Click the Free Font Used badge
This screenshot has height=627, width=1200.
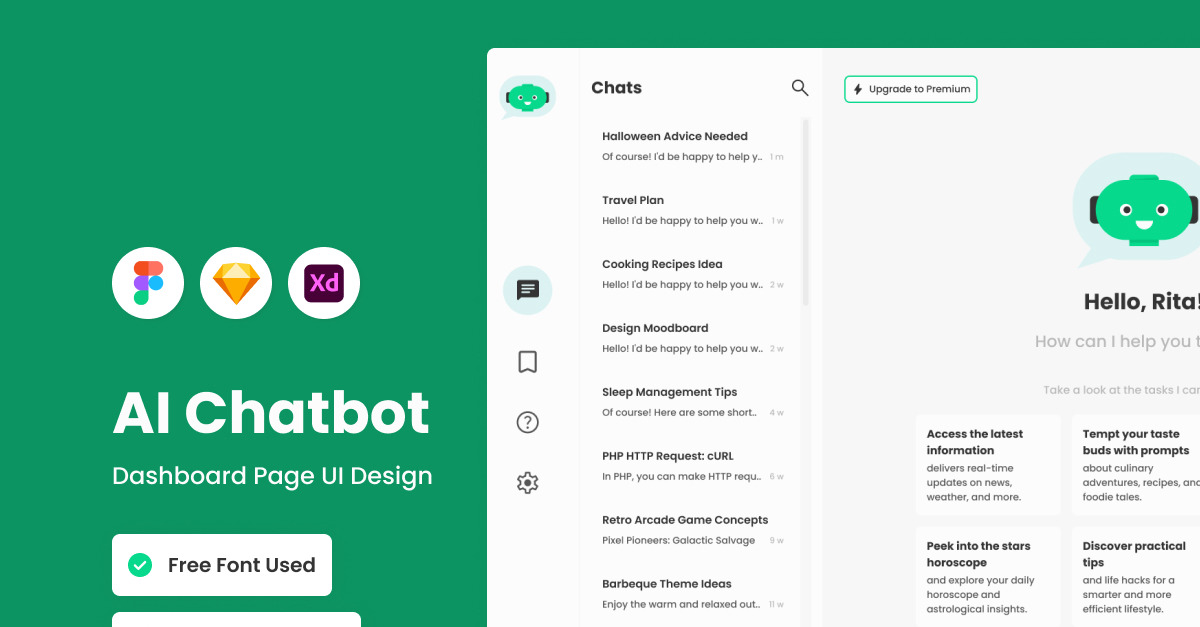[x=221, y=565]
